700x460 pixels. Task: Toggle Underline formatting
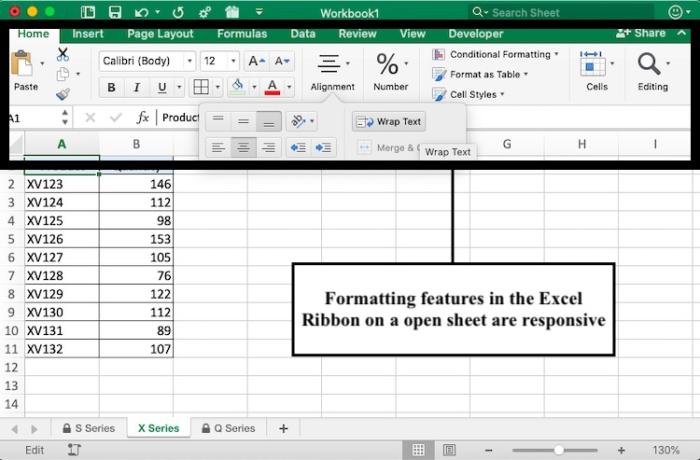pos(162,87)
